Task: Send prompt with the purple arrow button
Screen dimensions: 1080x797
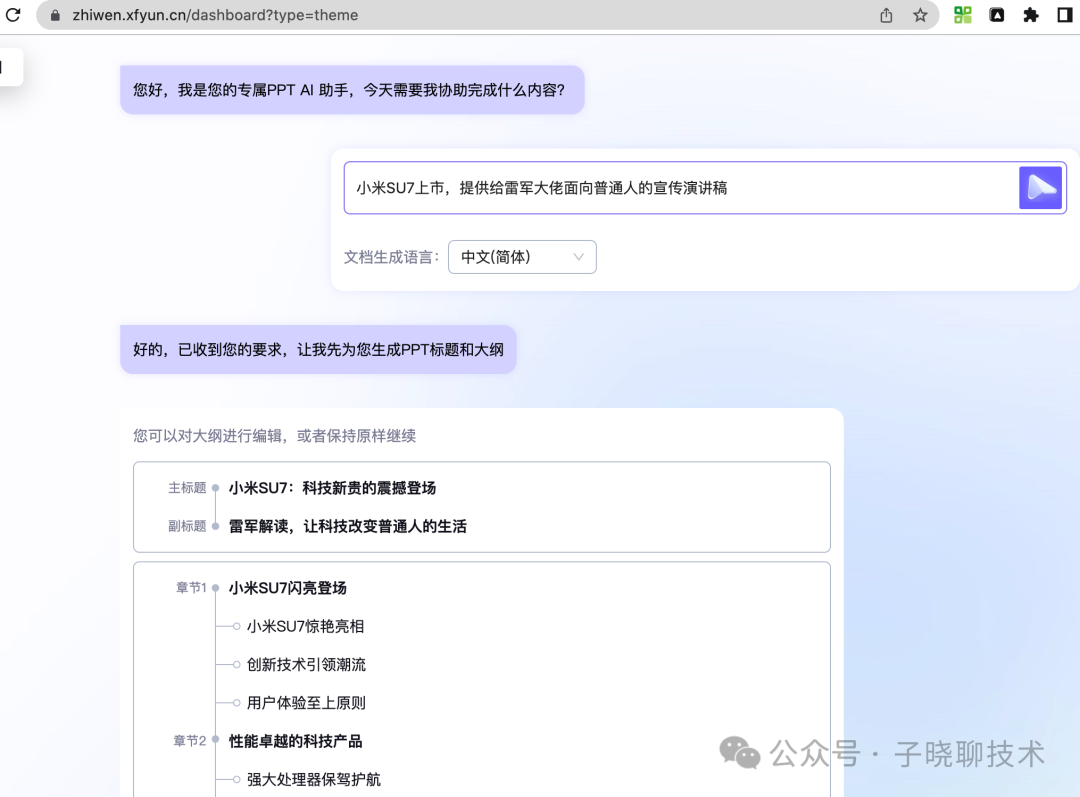Action: 1040,187
